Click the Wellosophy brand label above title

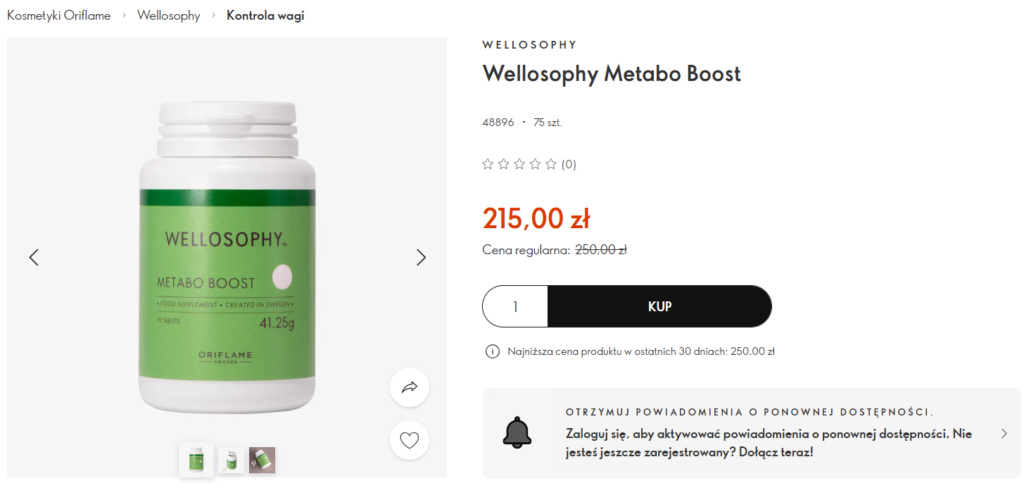(529, 45)
